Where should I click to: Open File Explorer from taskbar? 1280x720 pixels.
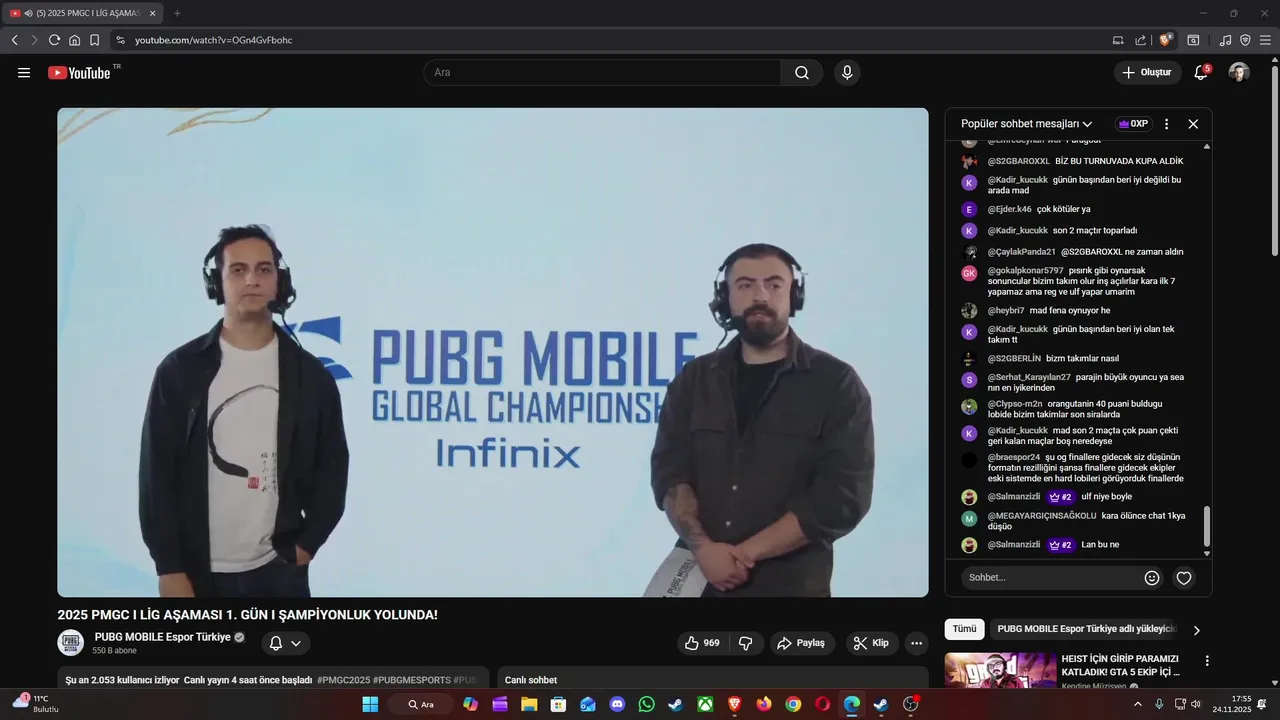click(x=529, y=704)
